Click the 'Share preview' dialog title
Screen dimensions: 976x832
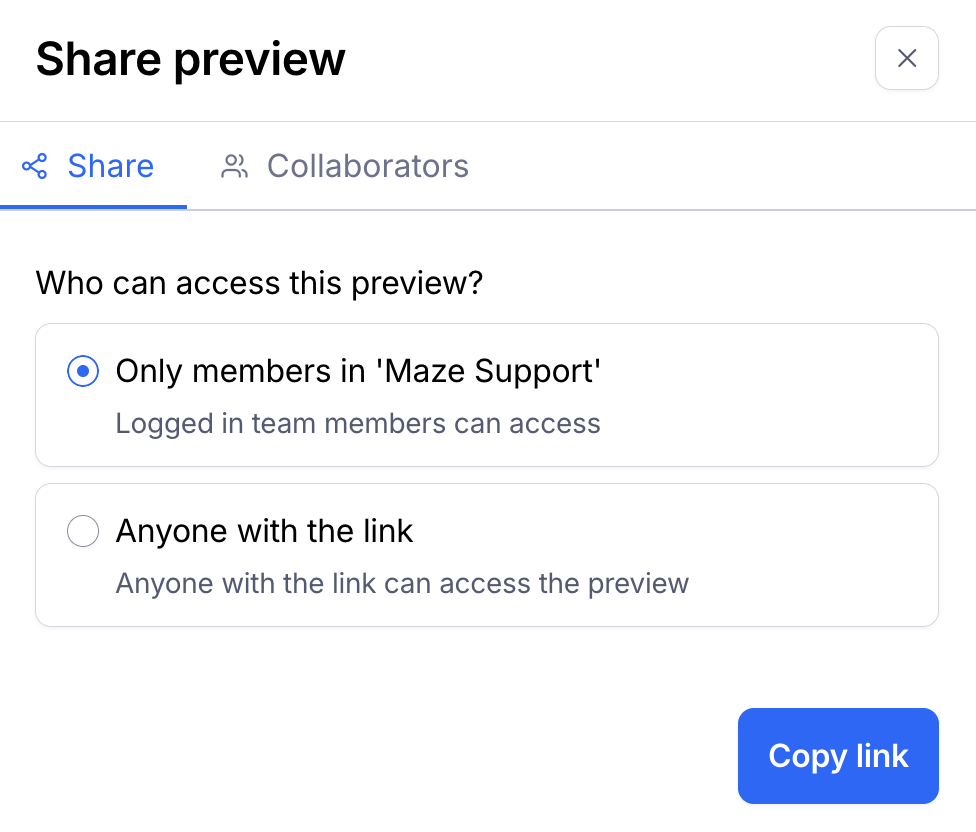coord(190,60)
